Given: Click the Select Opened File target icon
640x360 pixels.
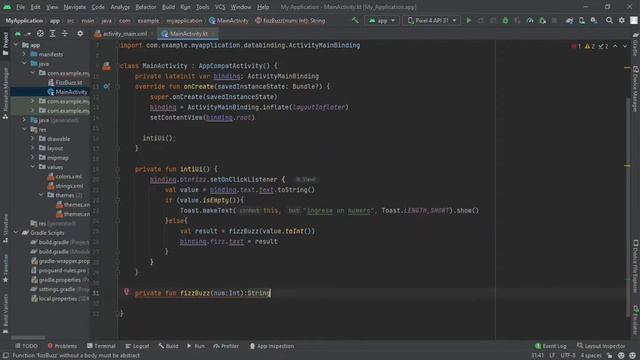Looking at the screenshot, I should pos(40,33).
